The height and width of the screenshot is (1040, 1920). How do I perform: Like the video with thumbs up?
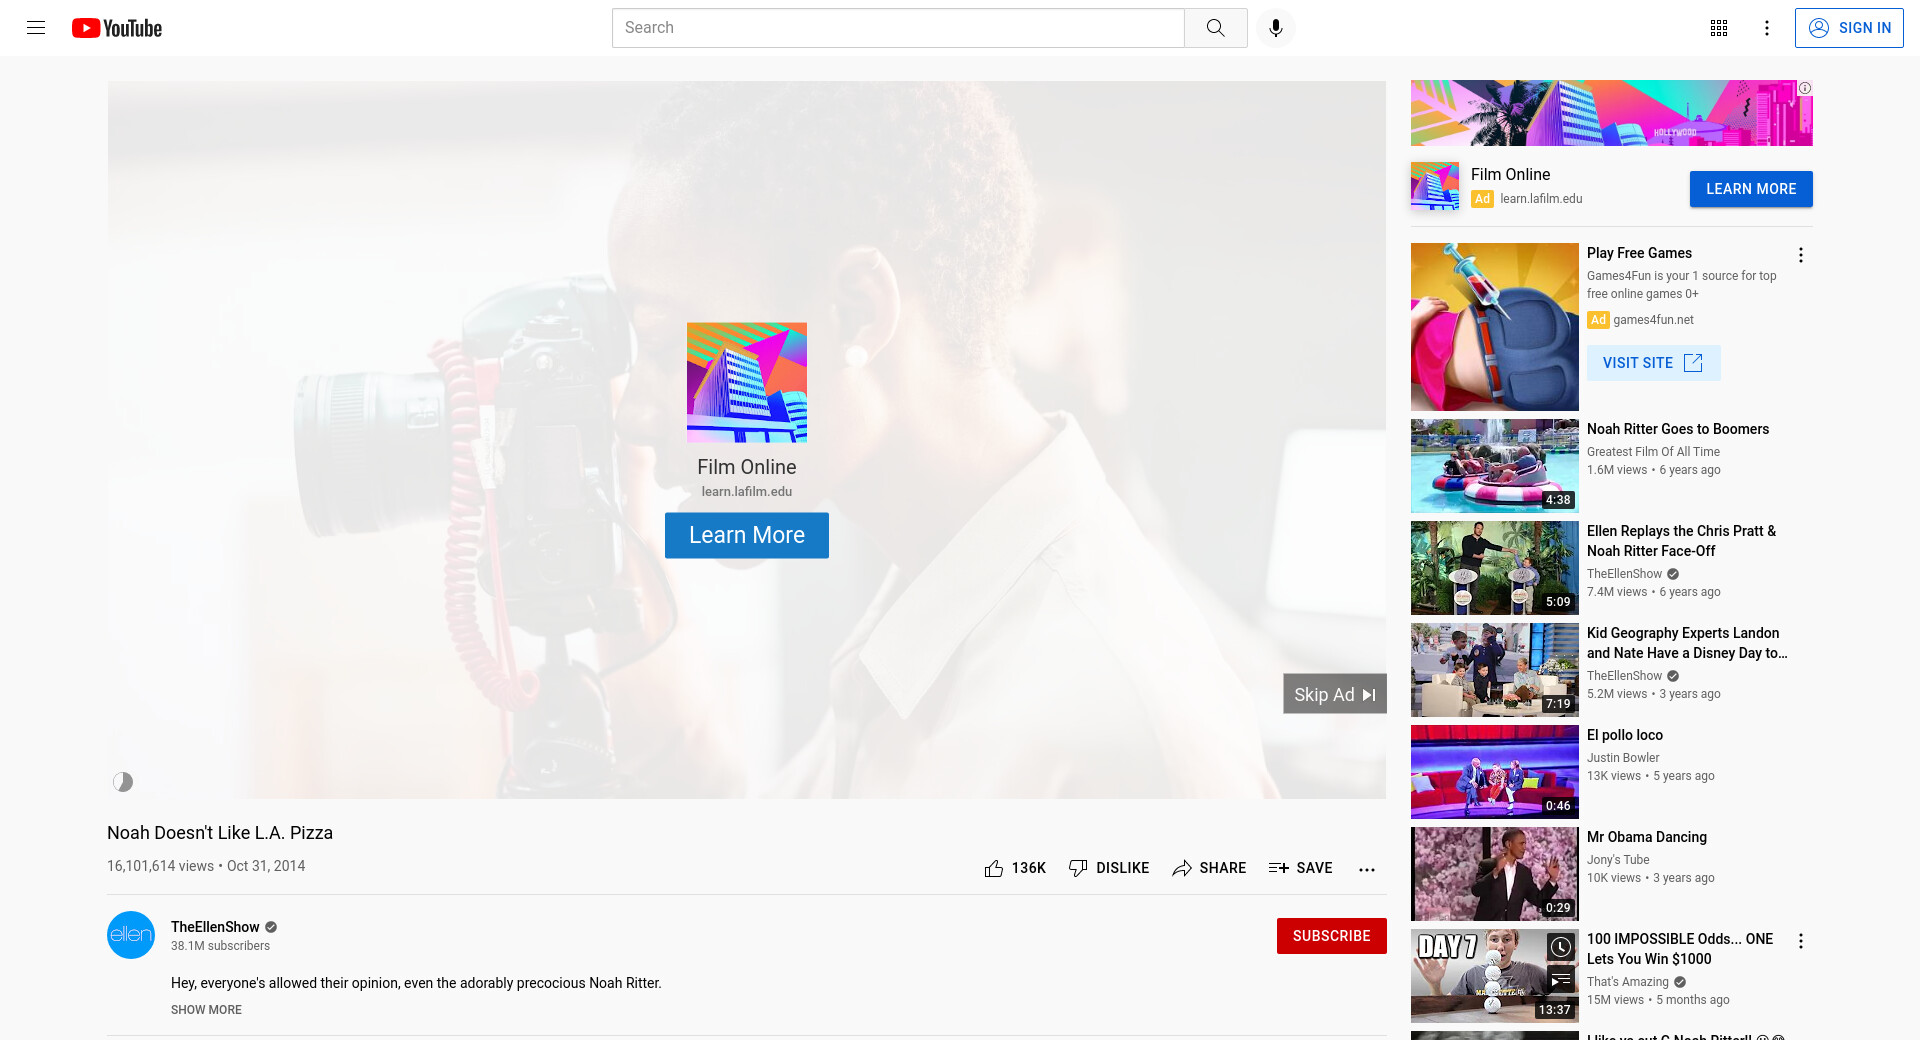point(993,868)
